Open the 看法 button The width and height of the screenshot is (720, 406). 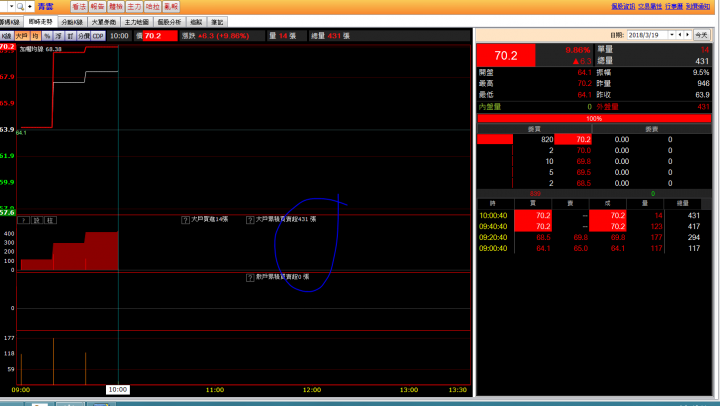tap(79, 6)
